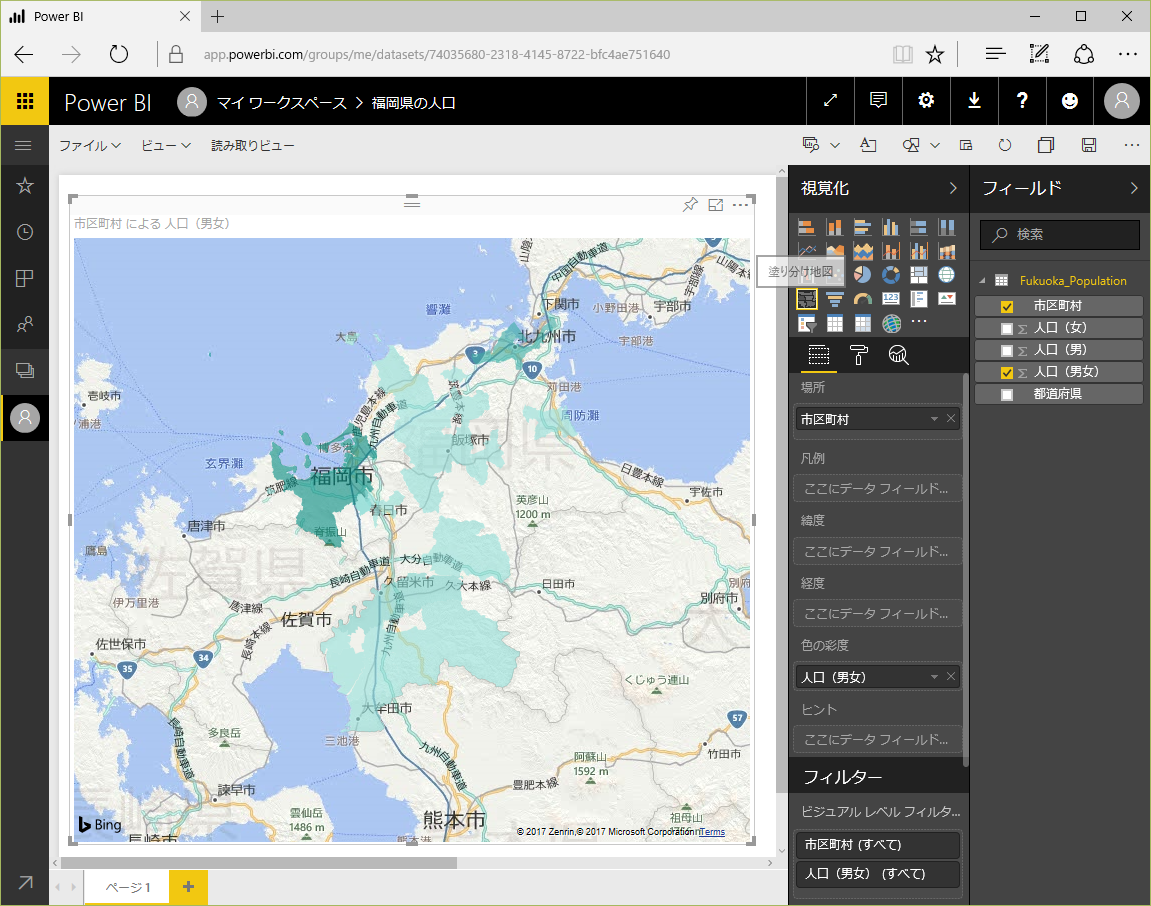Expand the shapes dropdown arrow
Image resolution: width=1151 pixels, height=906 pixels.
934,145
